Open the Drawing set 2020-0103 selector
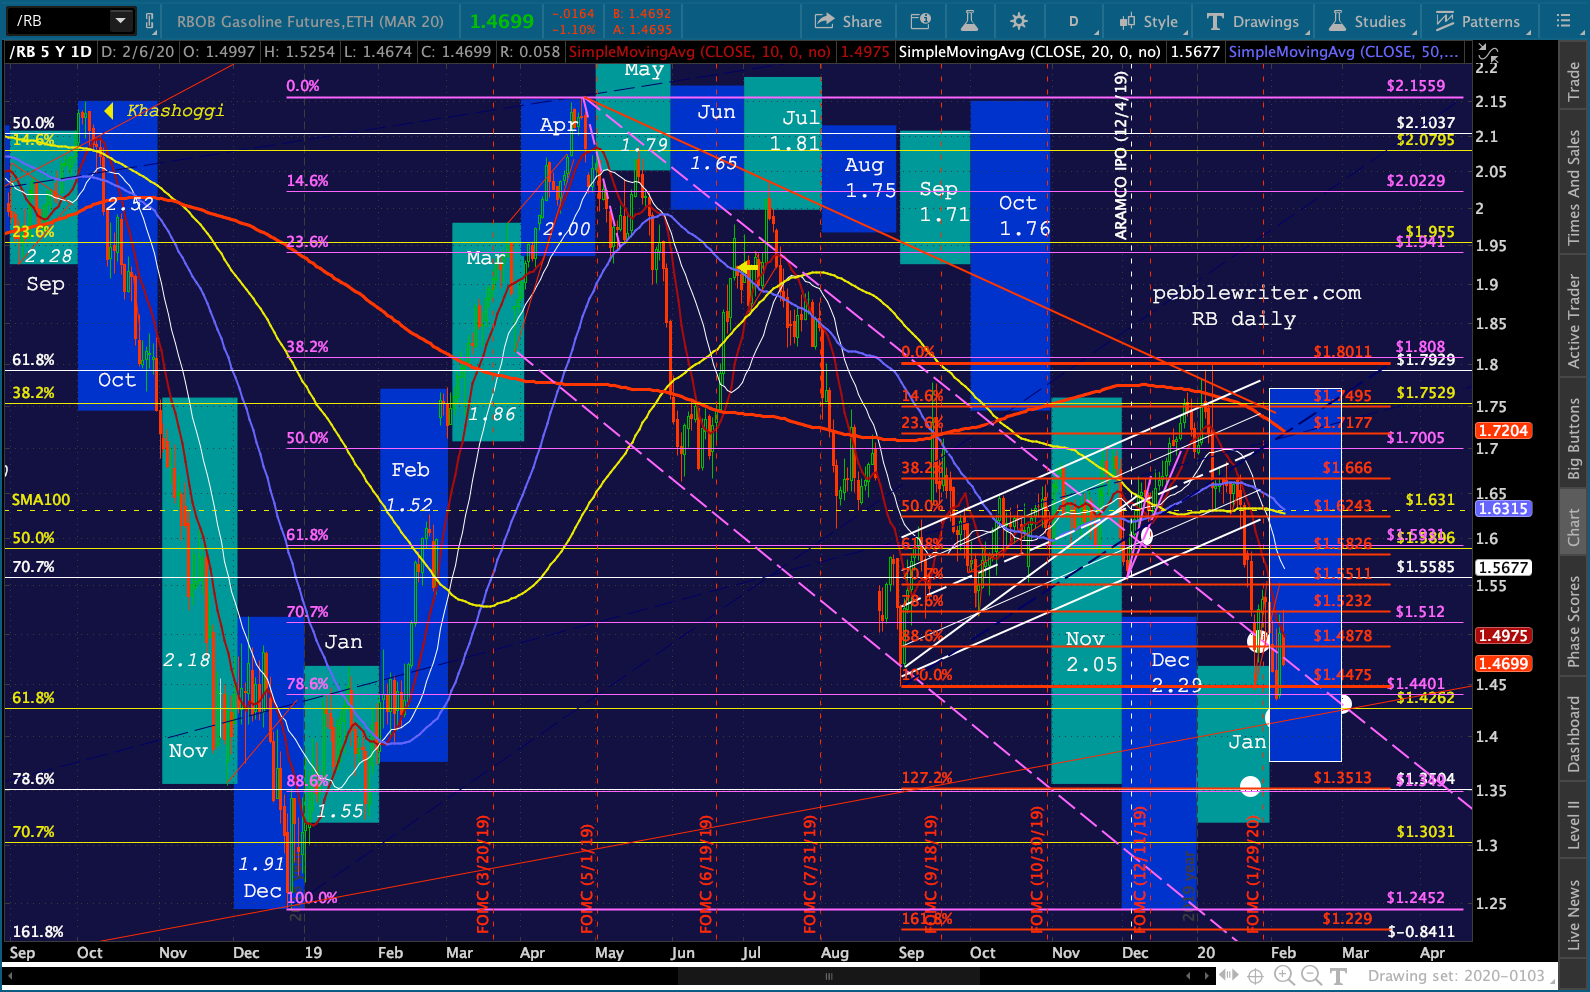Viewport: 1590px width, 992px height. pos(1461,976)
